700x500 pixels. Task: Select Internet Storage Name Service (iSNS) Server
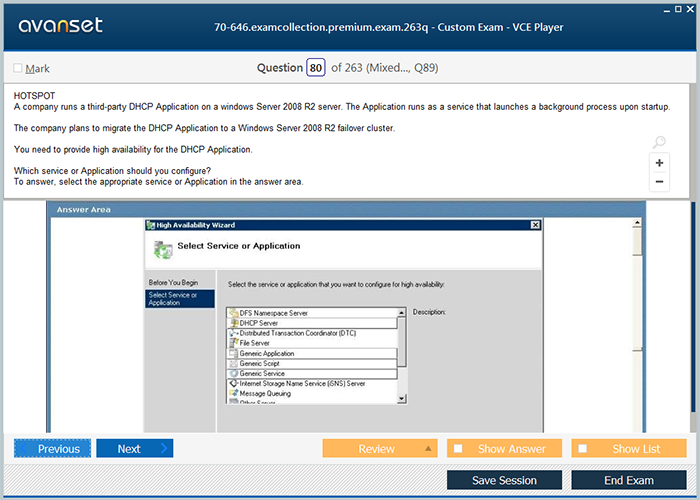coord(312,383)
